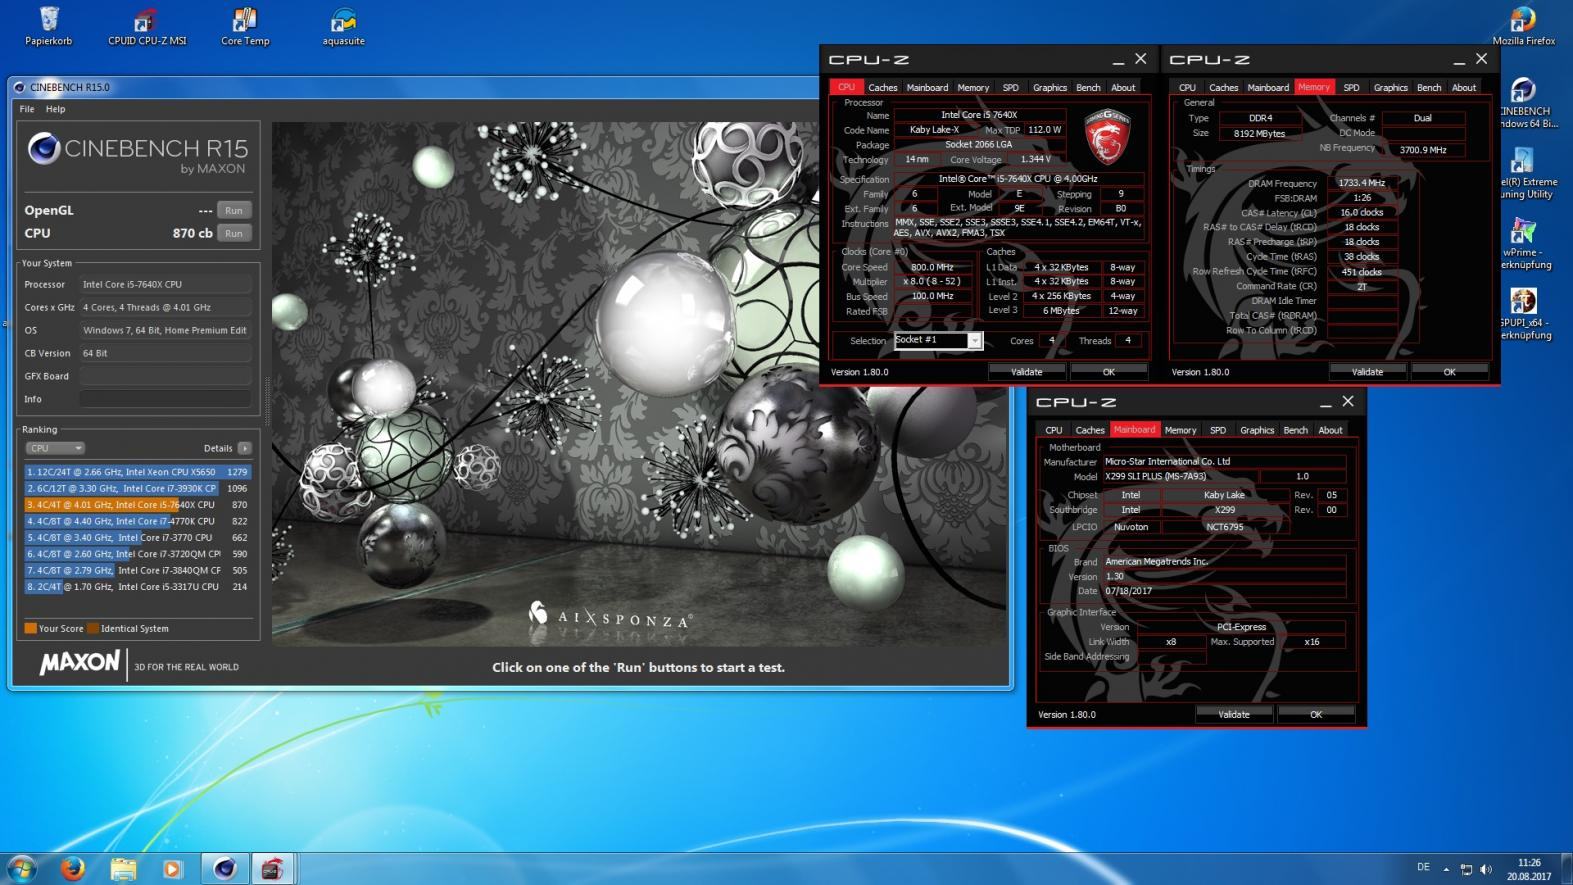Click the rendered Cinebench scene image
The height and width of the screenshot is (885, 1573).
(x=640, y=384)
